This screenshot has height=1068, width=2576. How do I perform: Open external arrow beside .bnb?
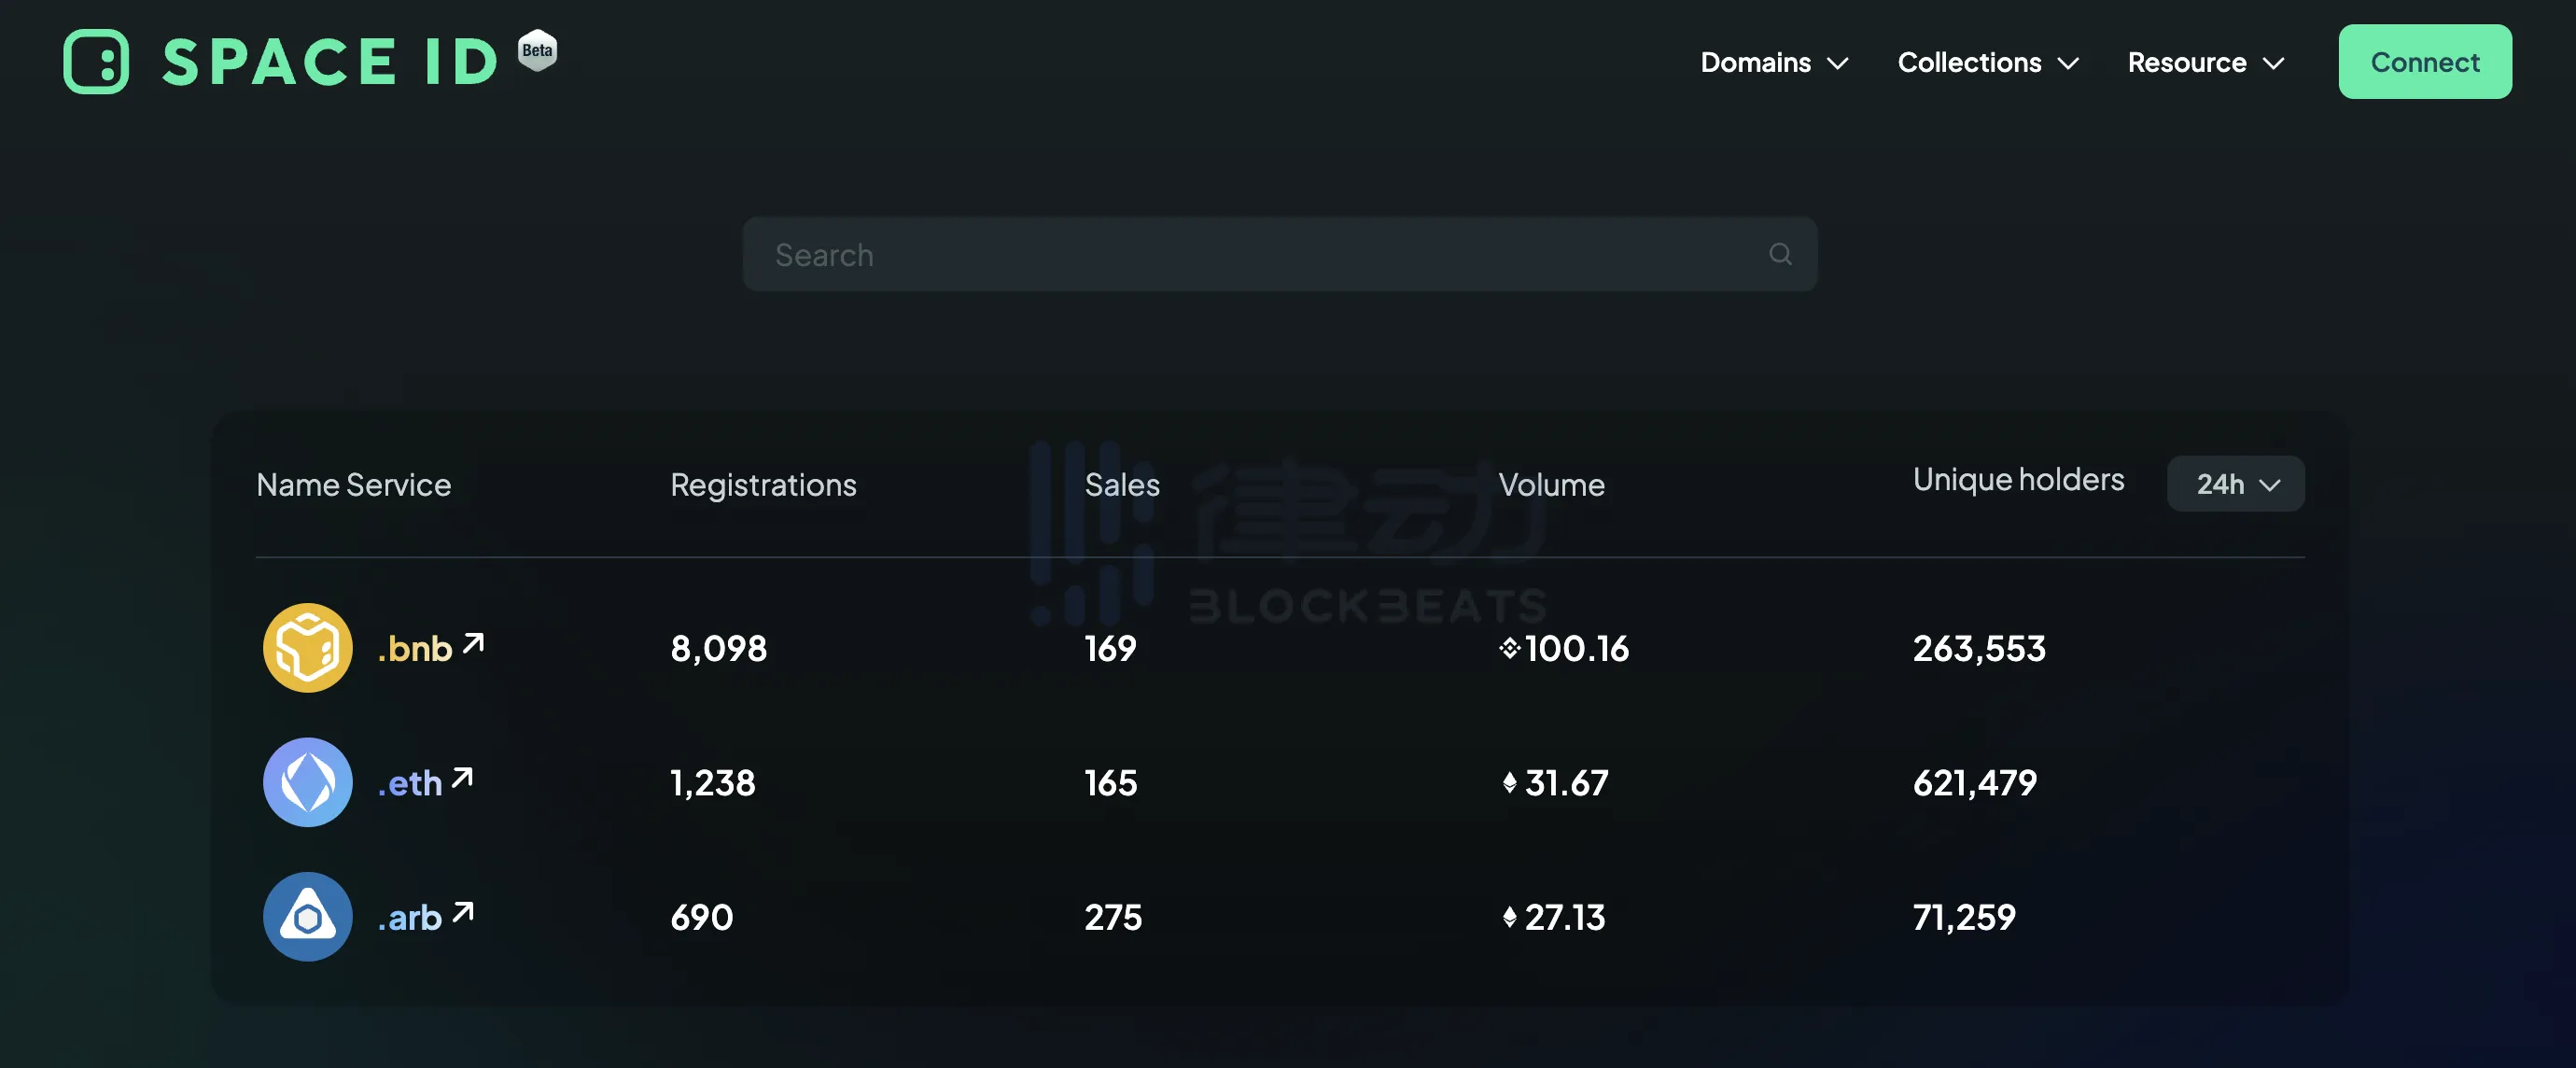click(473, 643)
